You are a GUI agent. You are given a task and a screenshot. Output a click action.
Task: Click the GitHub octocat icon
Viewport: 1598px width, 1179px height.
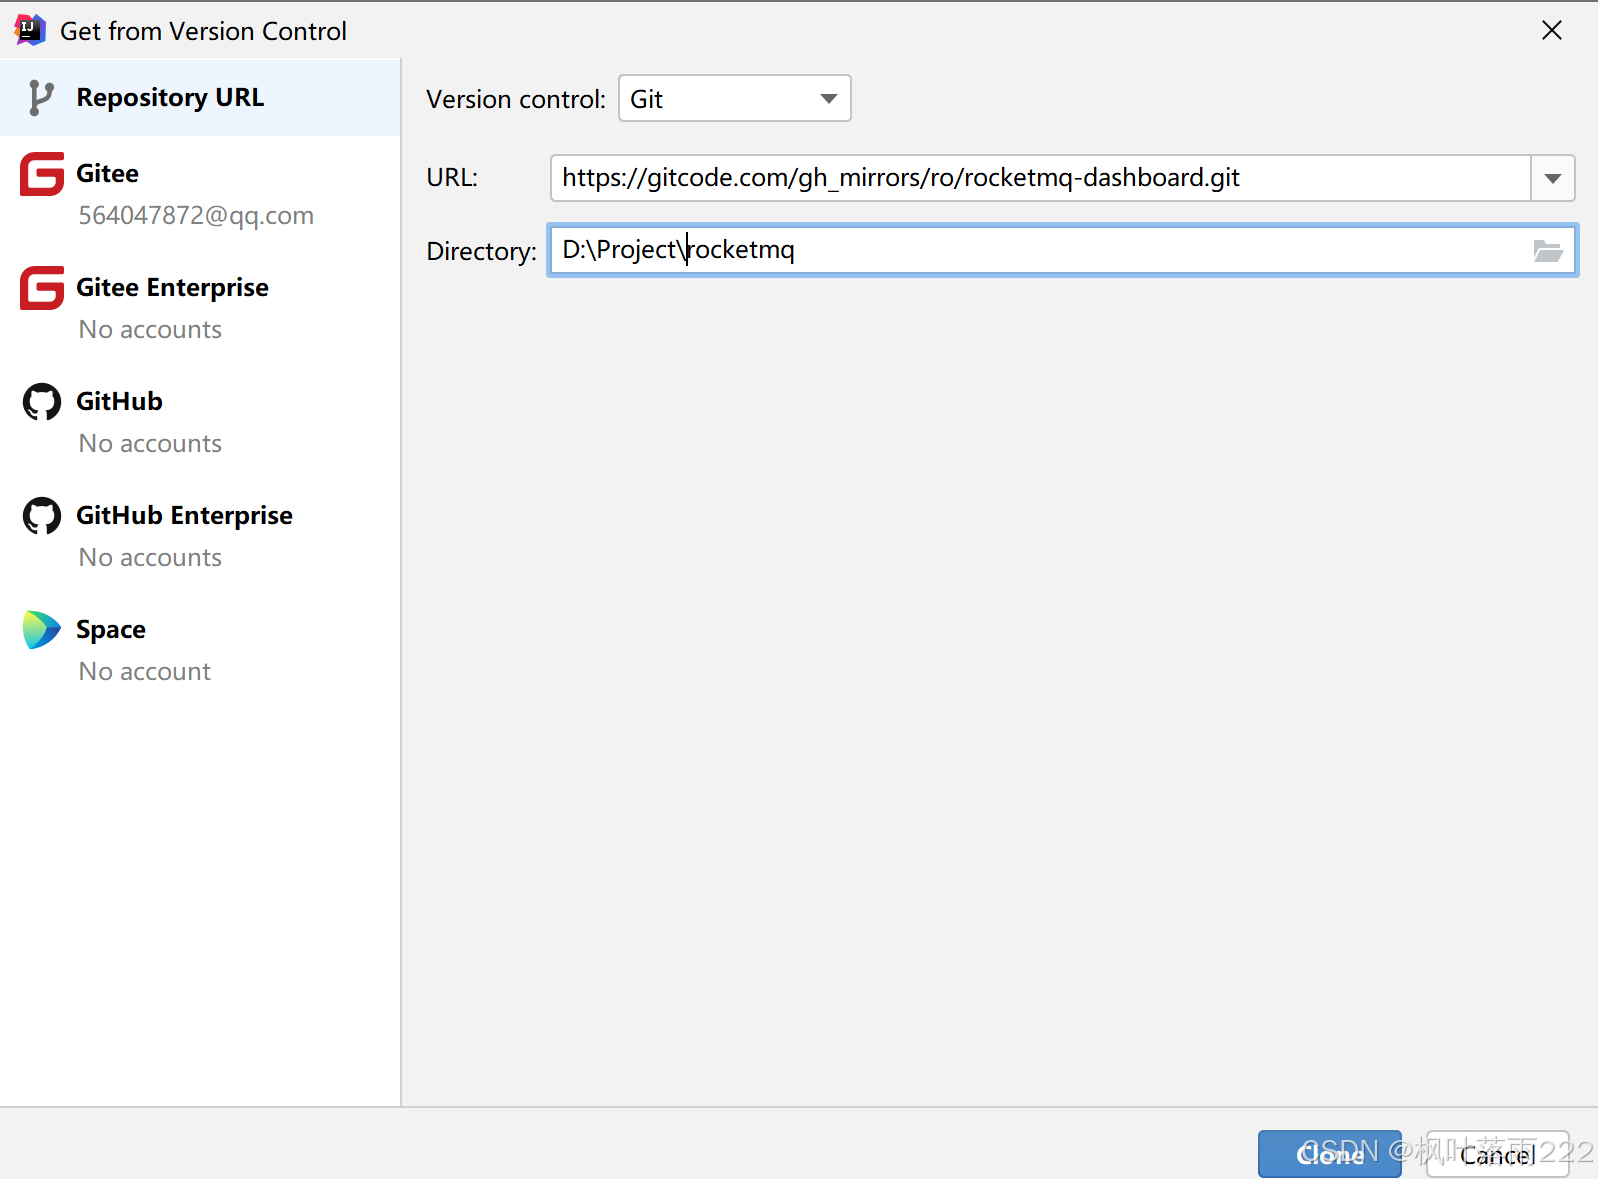[42, 402]
